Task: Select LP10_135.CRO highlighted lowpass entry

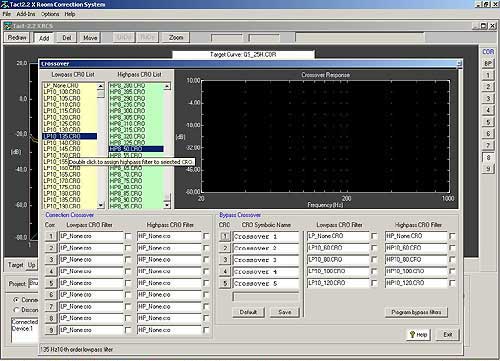Action: pyautogui.click(x=70, y=136)
